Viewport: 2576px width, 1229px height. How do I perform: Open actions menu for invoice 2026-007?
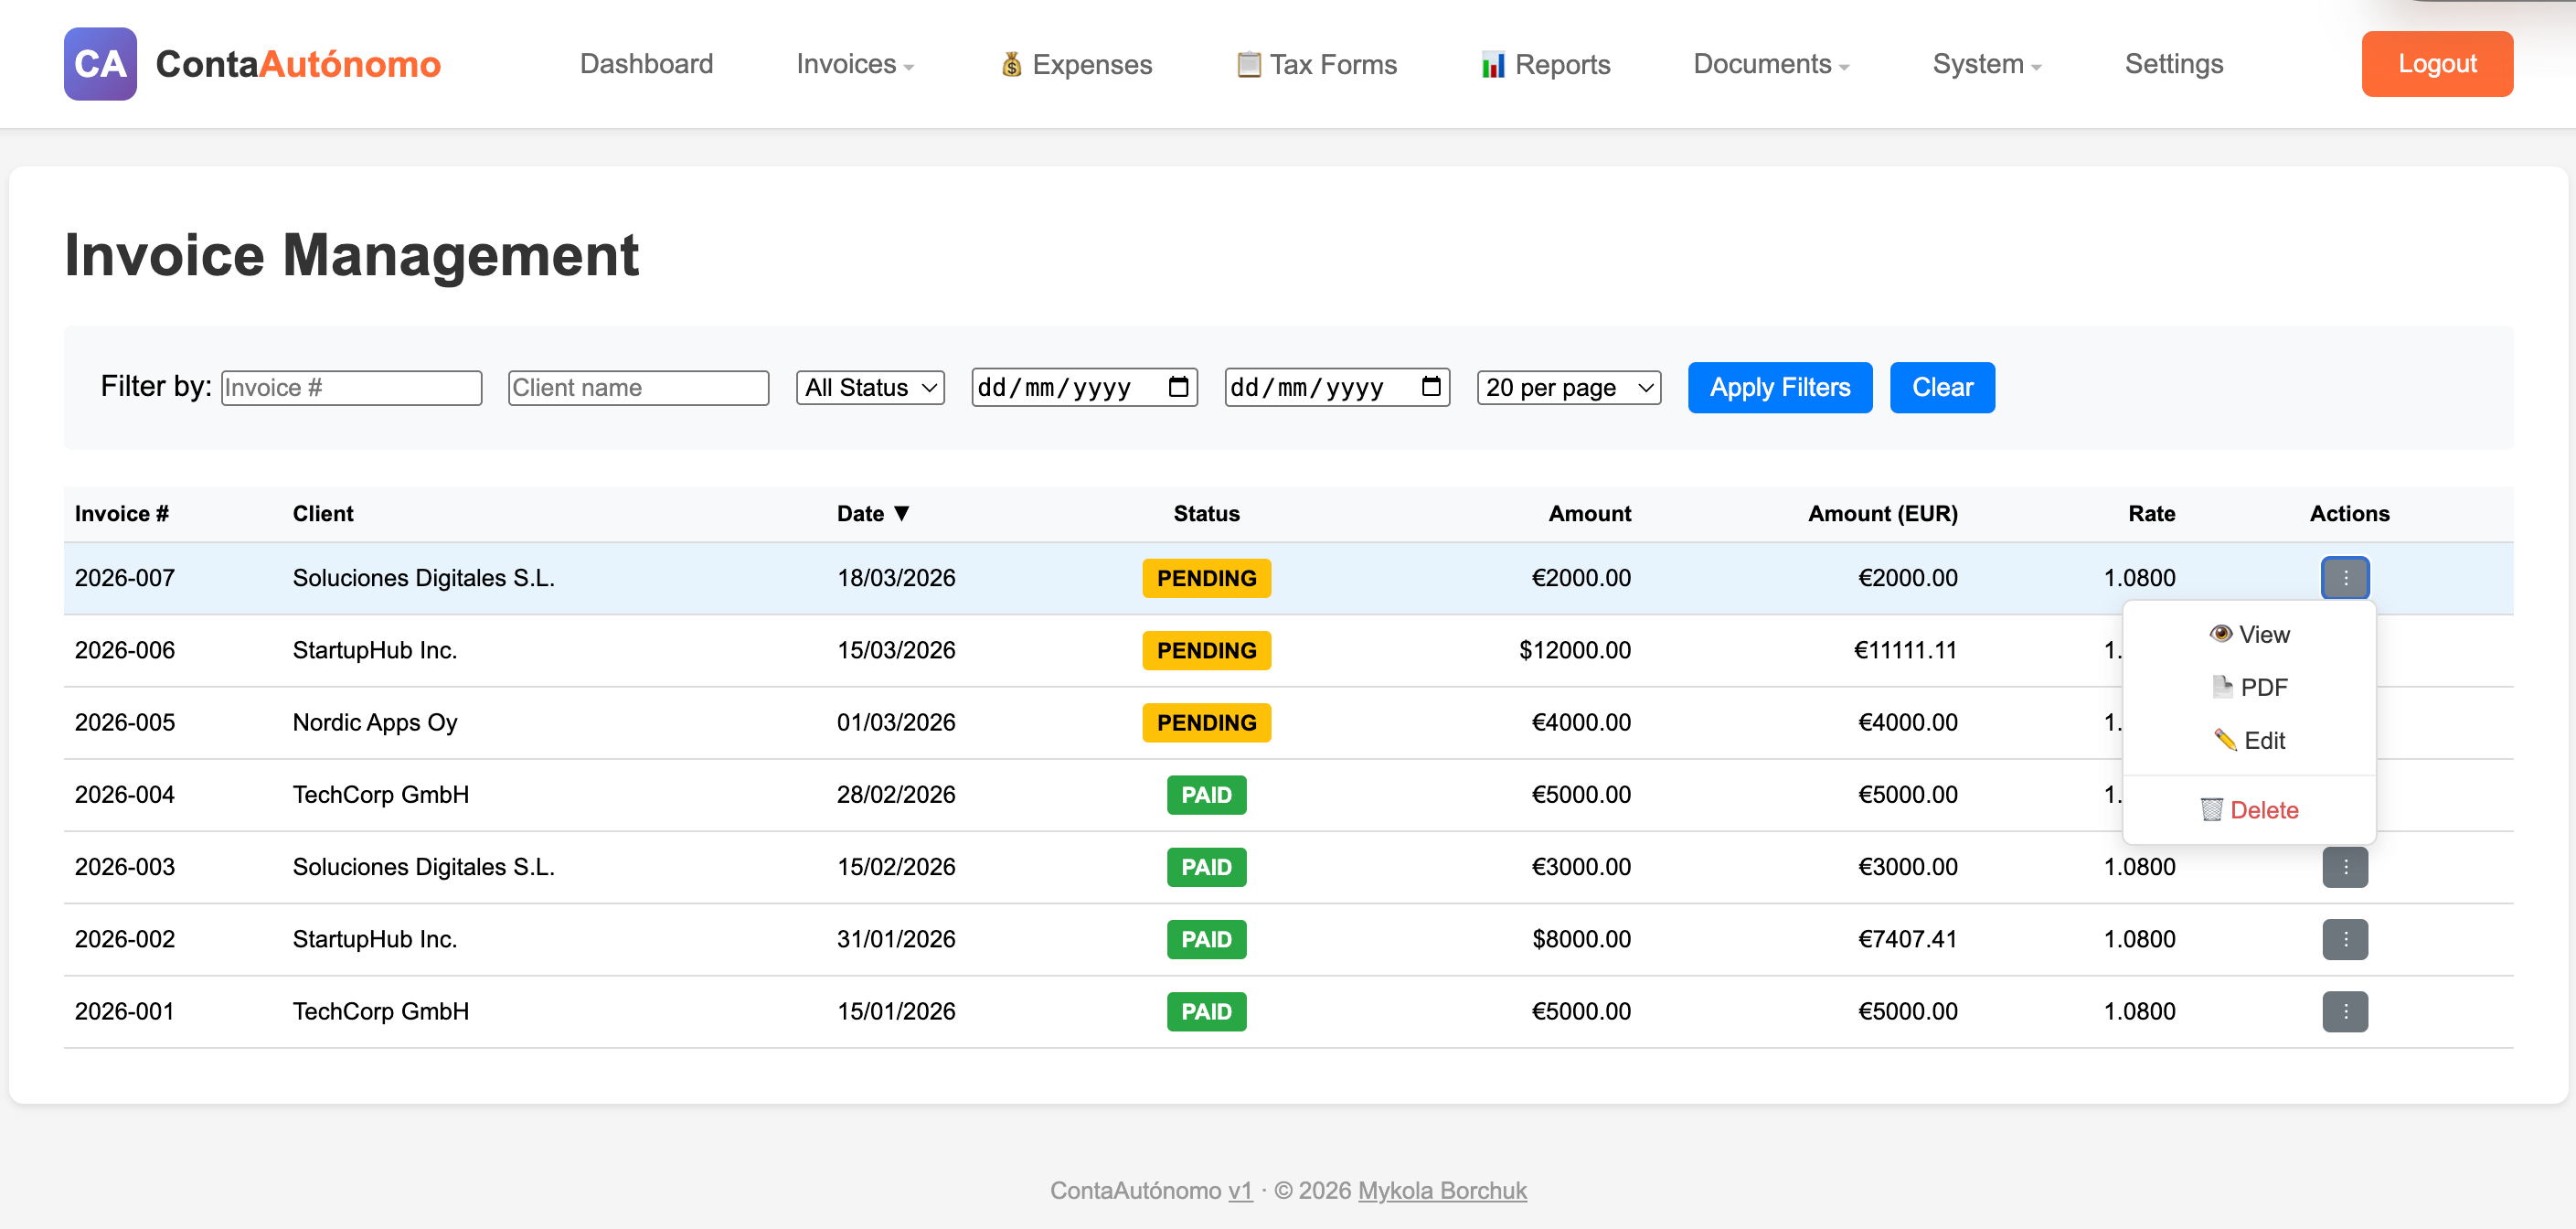pyautogui.click(x=2345, y=578)
